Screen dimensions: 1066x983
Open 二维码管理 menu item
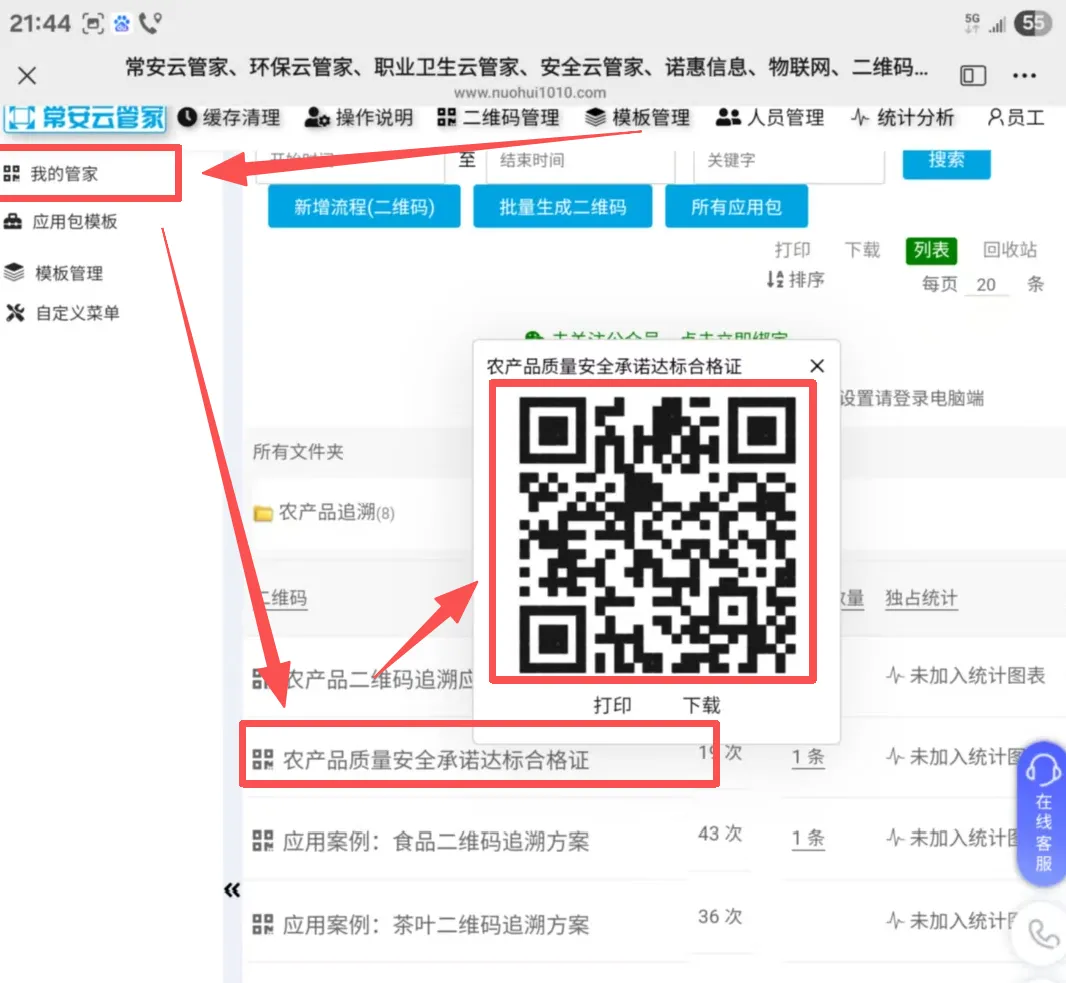click(x=498, y=118)
